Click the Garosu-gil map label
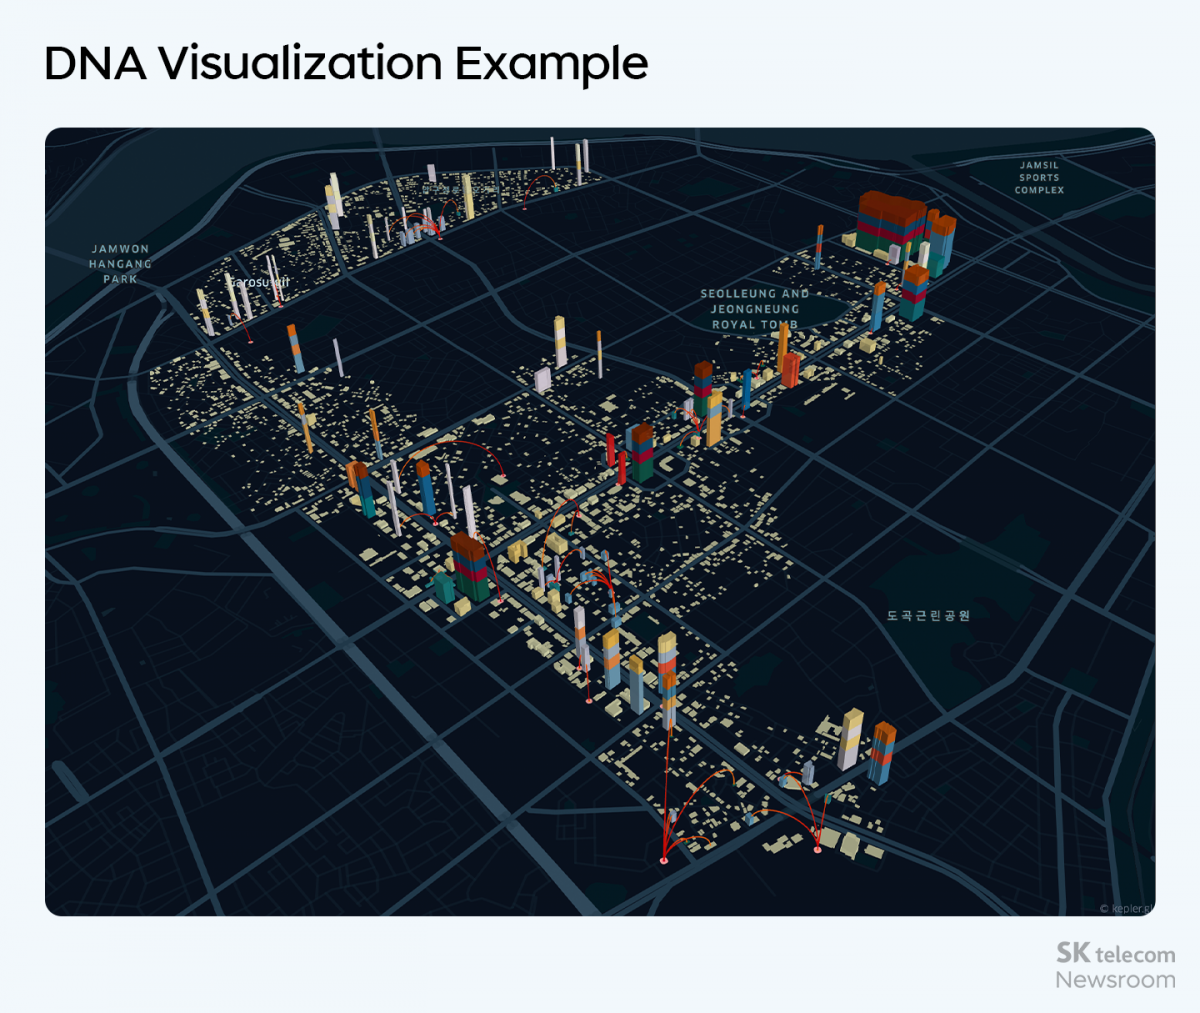 [260, 283]
